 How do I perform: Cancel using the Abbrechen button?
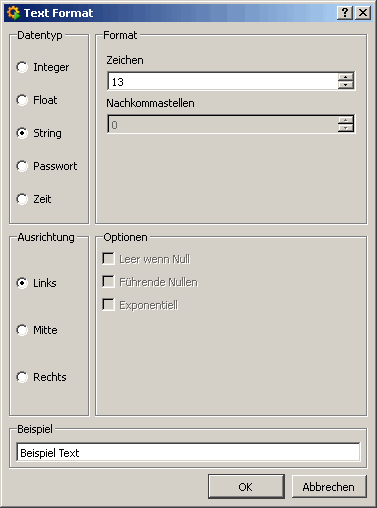tap(329, 487)
